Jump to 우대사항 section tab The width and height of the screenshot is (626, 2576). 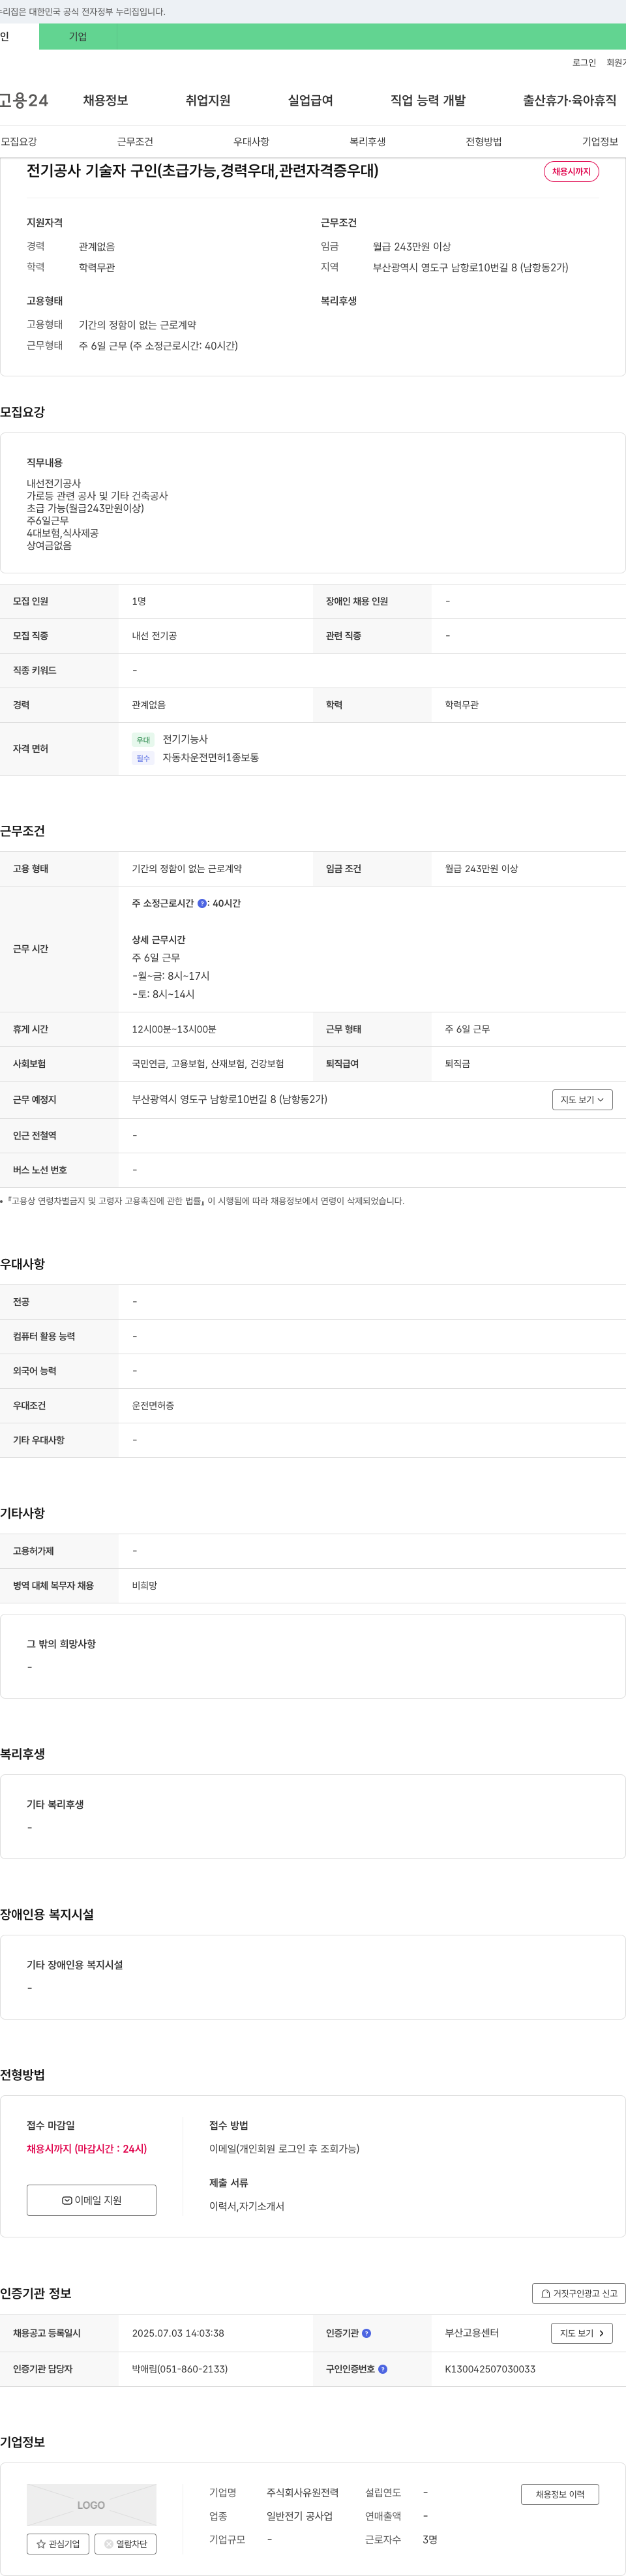pos(251,142)
